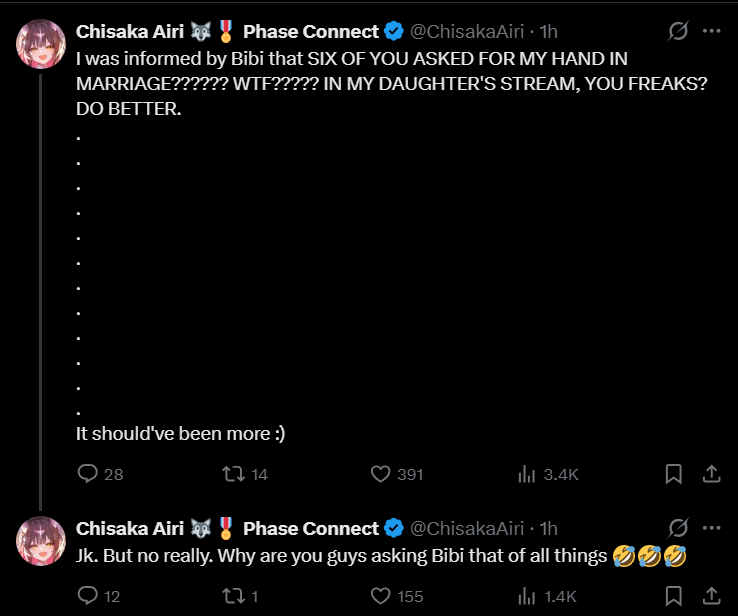Bookmark the second 'Jk' tweet
Screen dimensions: 738x616
pyautogui.click(x=674, y=596)
